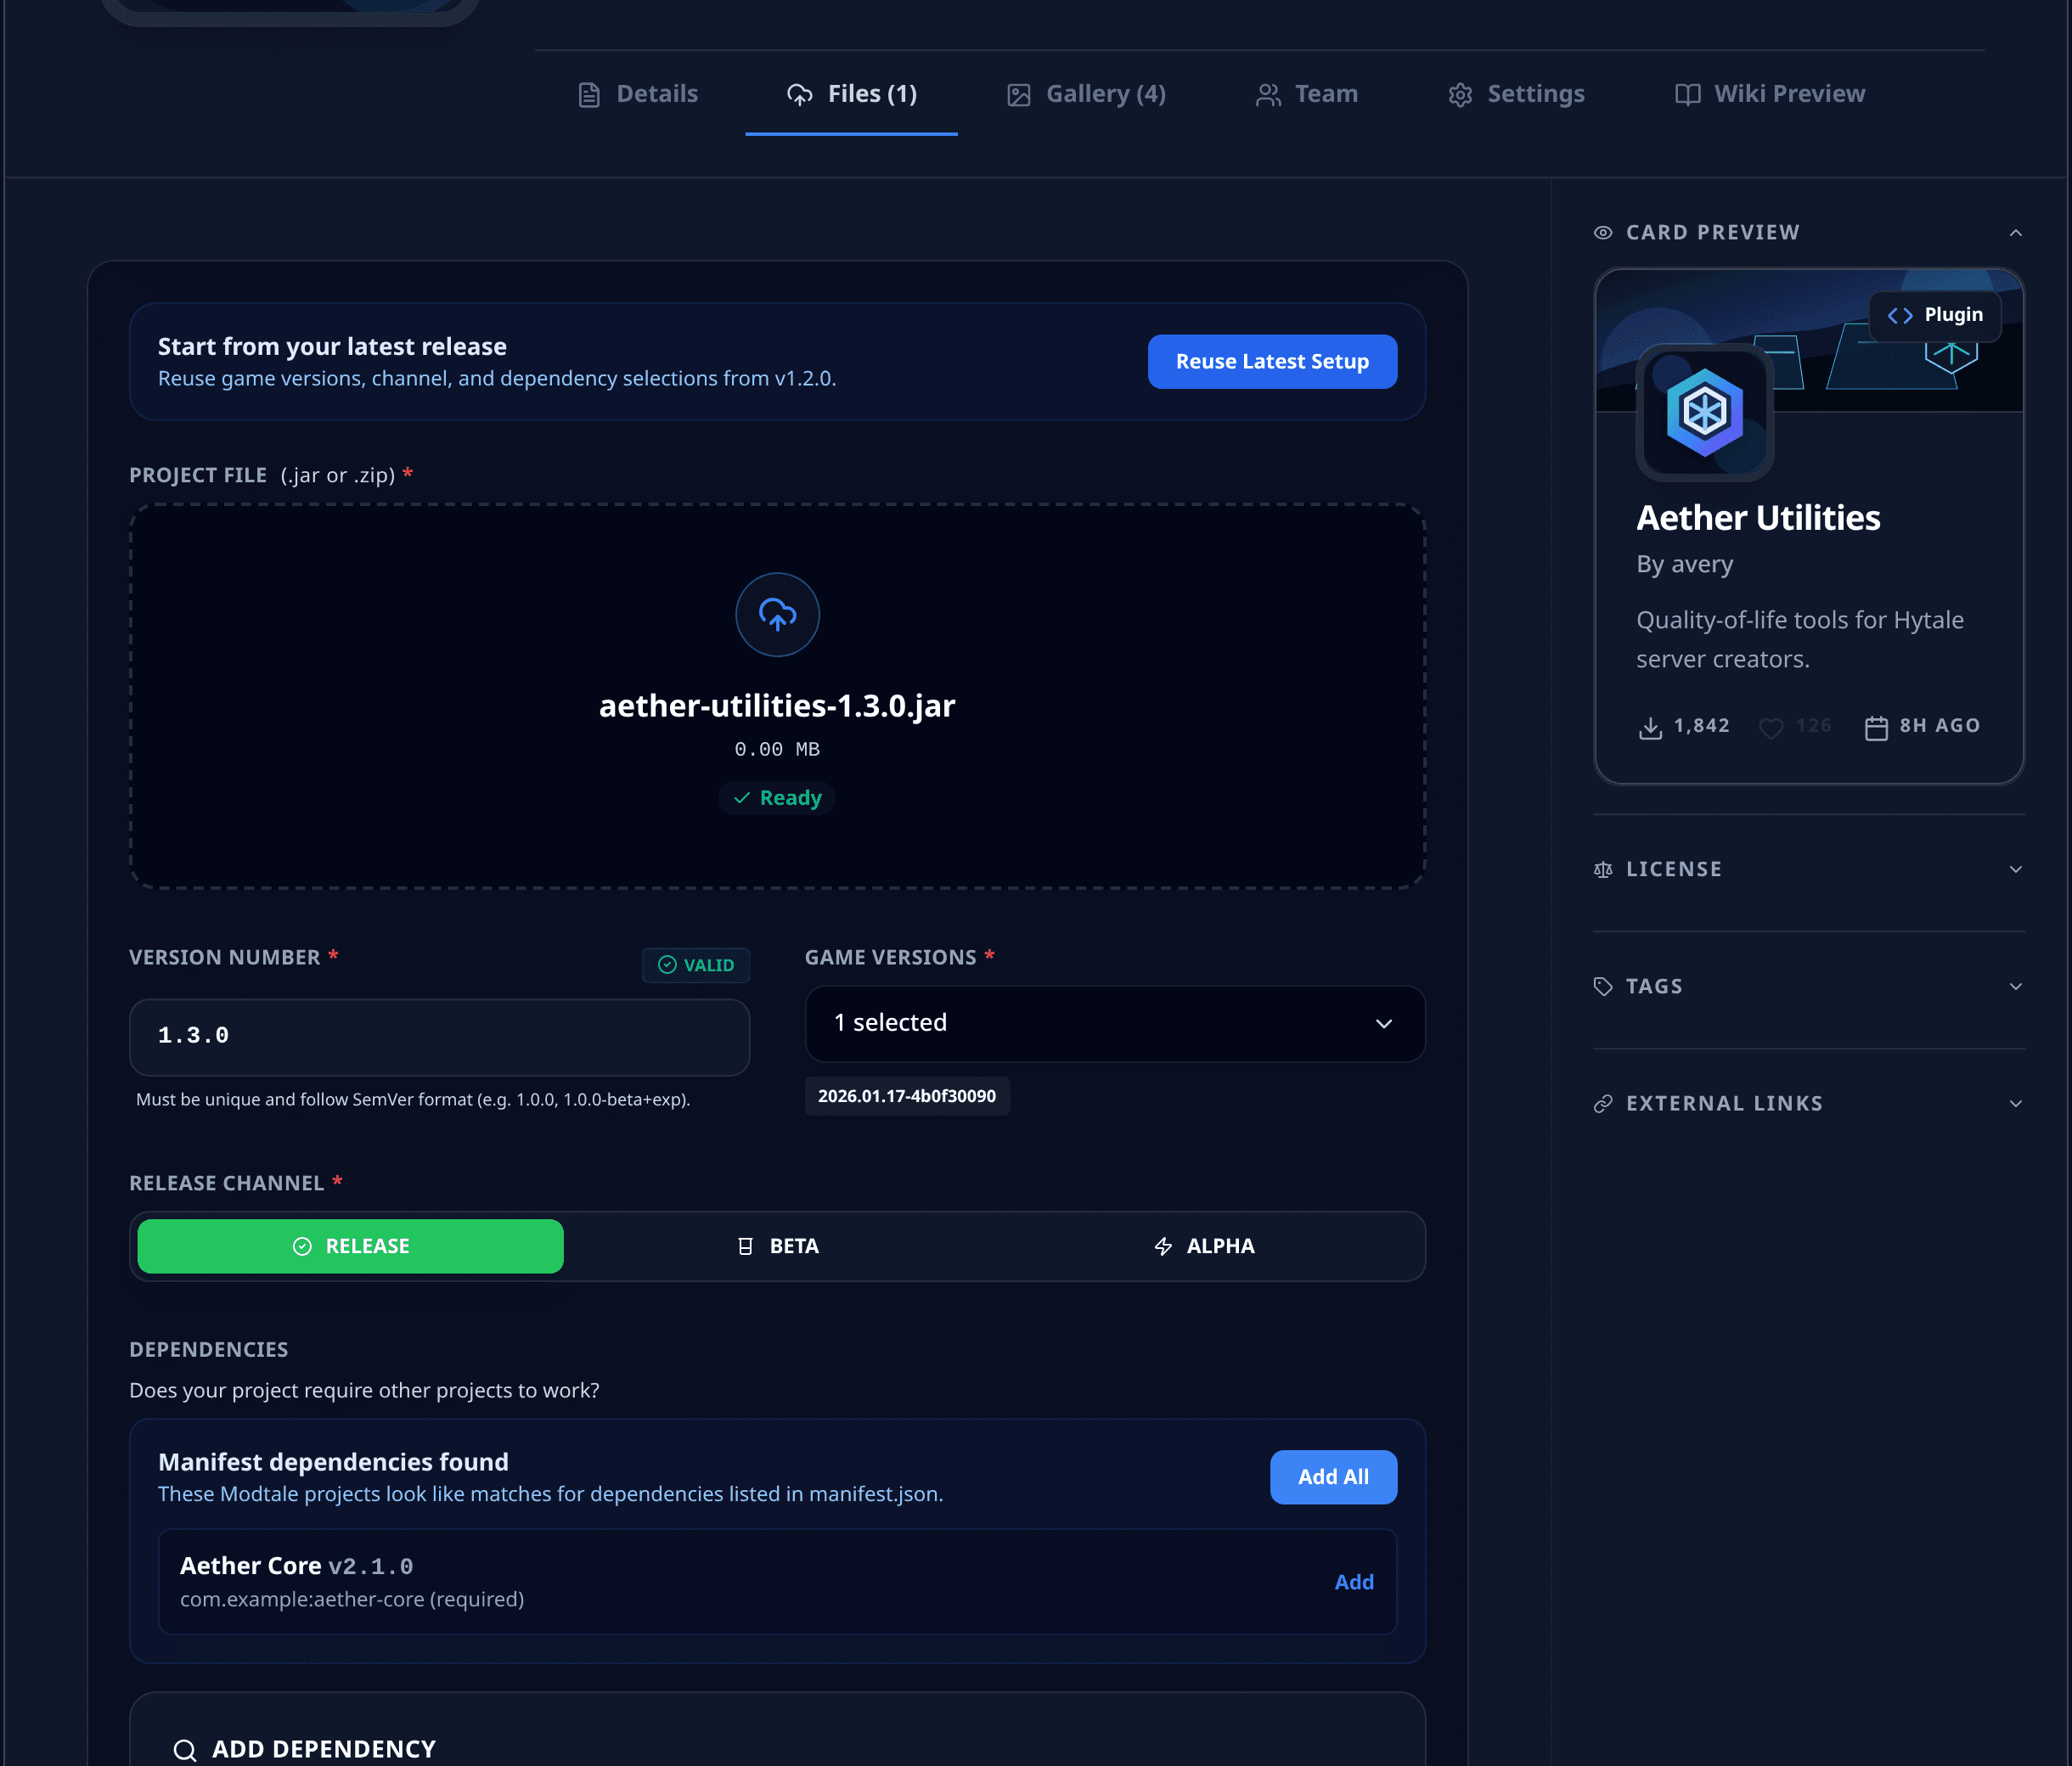
Task: Focus the Version Number input field
Action: 439,1037
